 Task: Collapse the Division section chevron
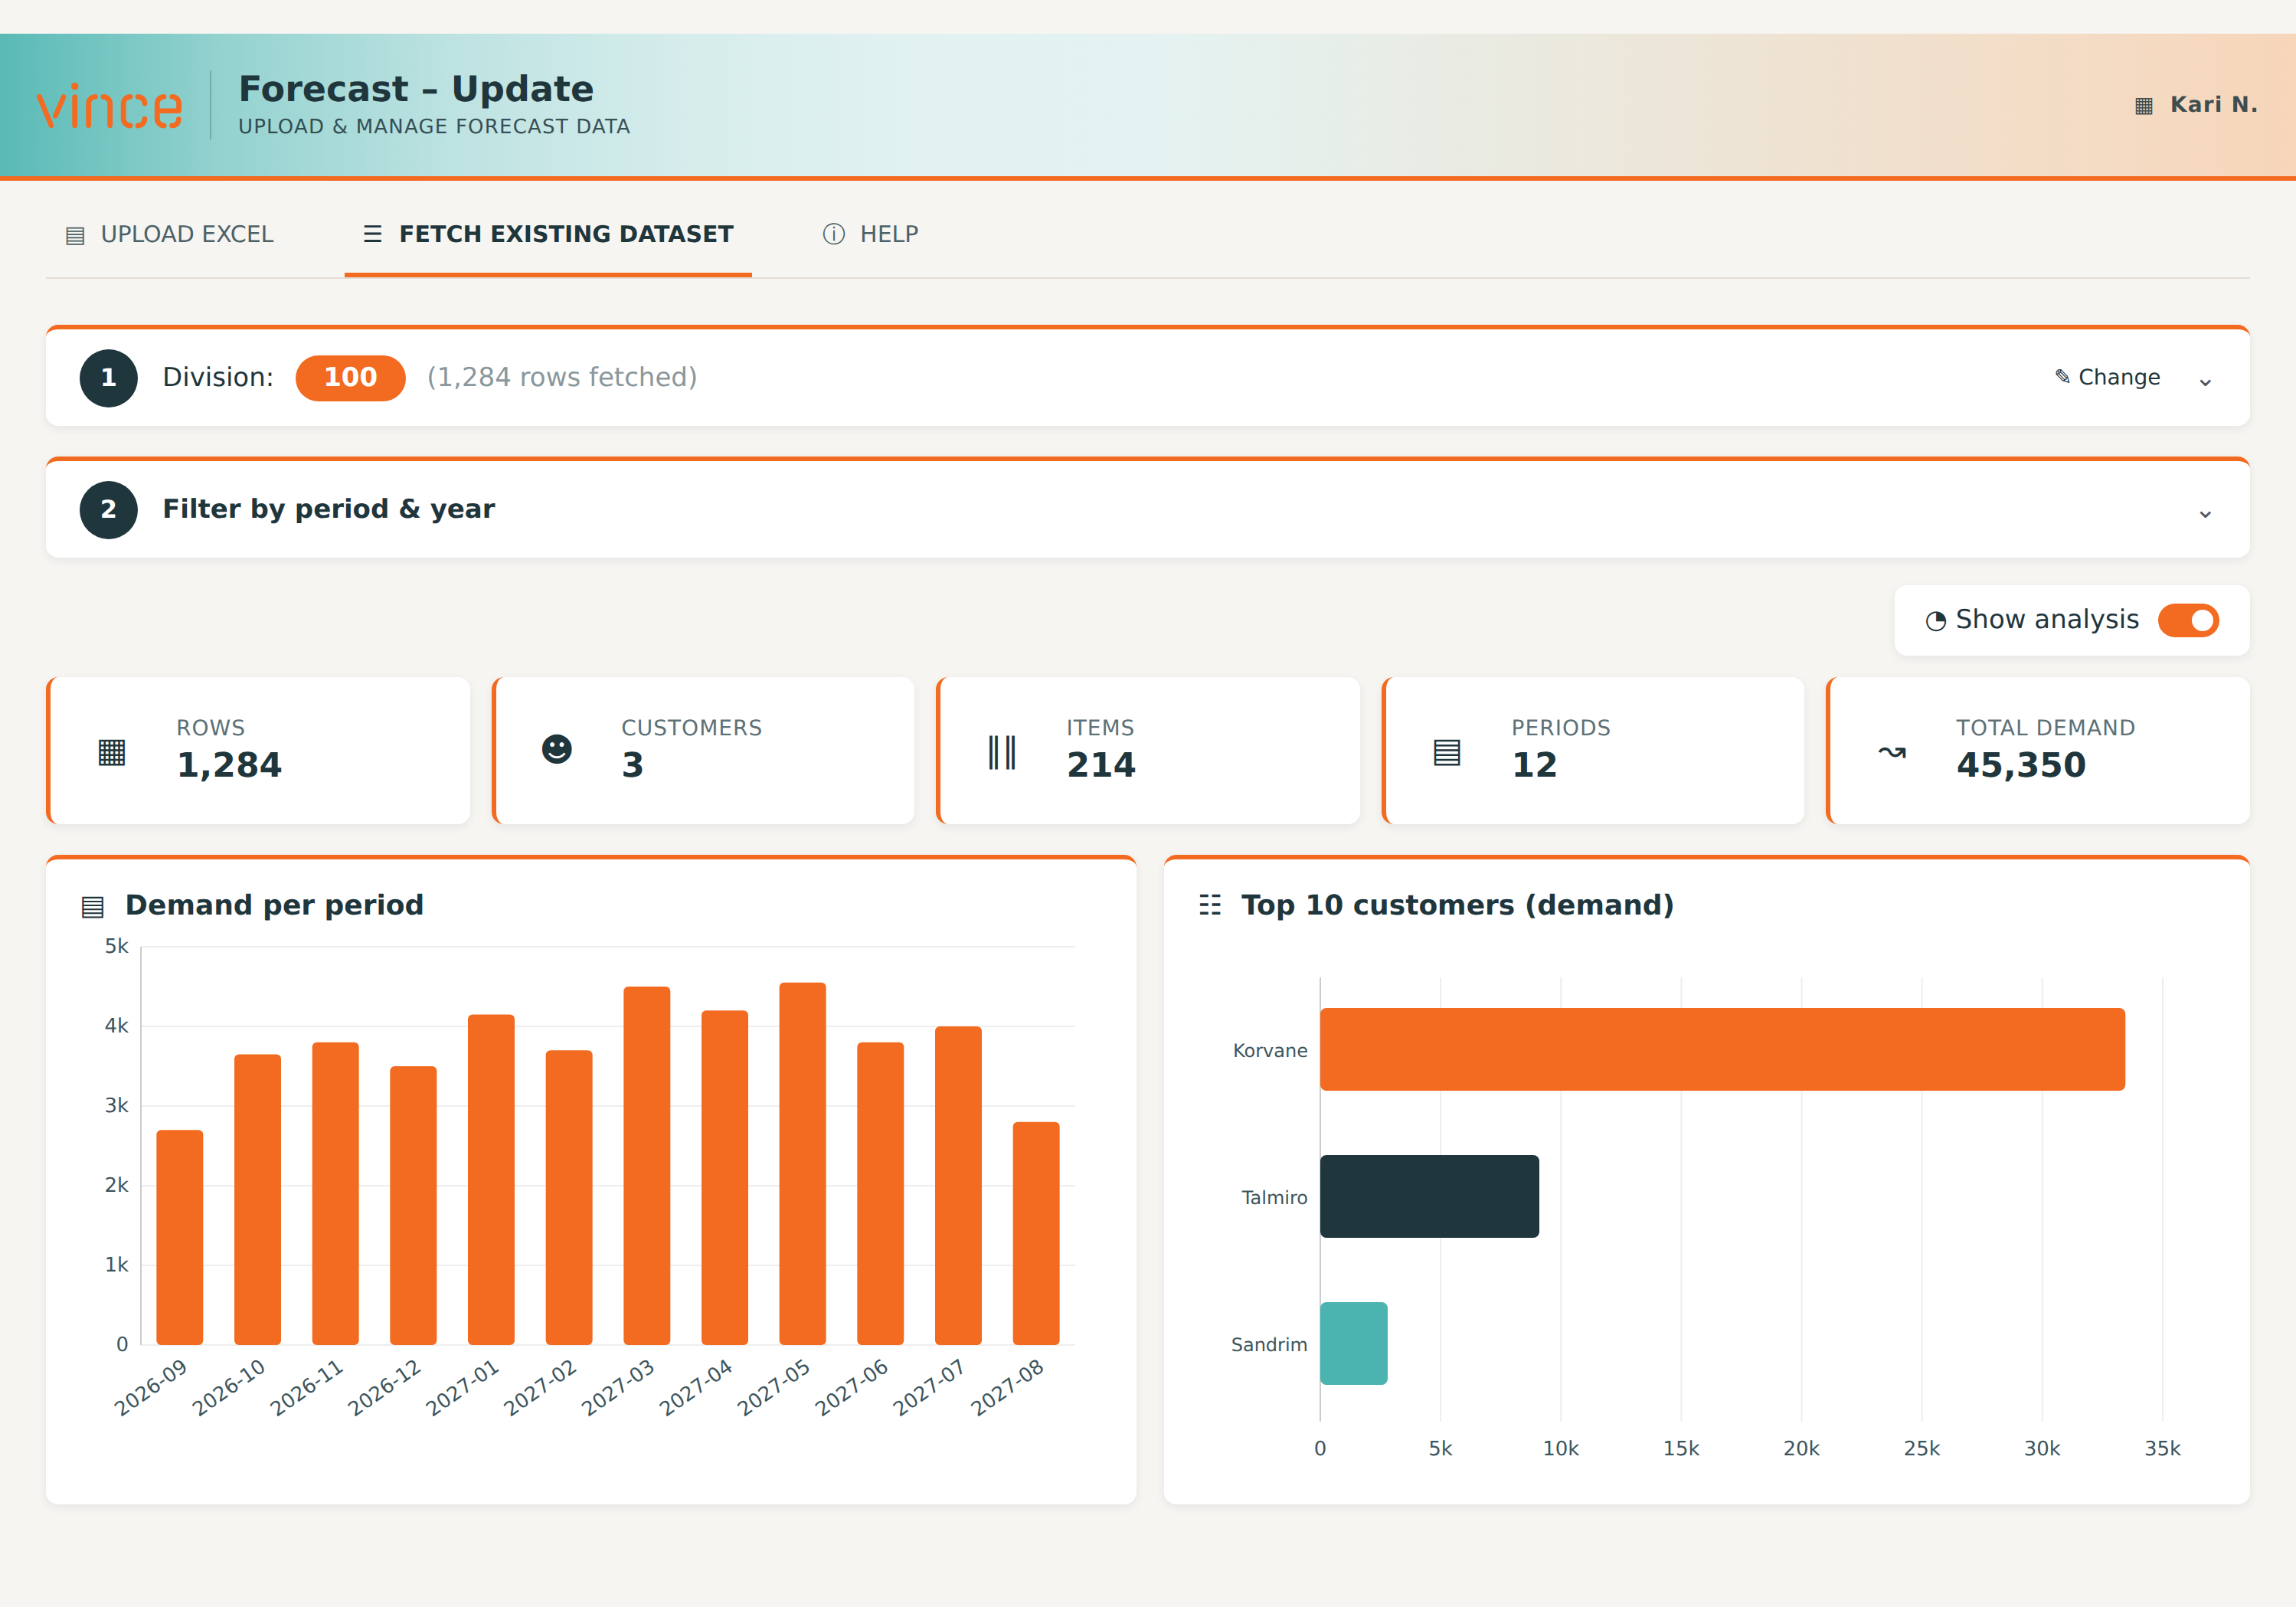[x=2205, y=382]
